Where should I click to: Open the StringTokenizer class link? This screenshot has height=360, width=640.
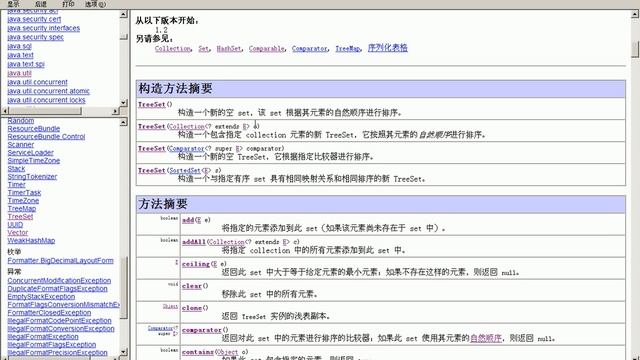32,177
